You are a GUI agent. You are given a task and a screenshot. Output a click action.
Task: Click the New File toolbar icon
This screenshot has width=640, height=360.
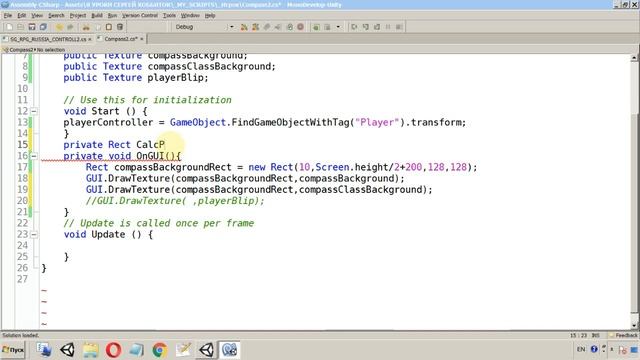[9, 27]
